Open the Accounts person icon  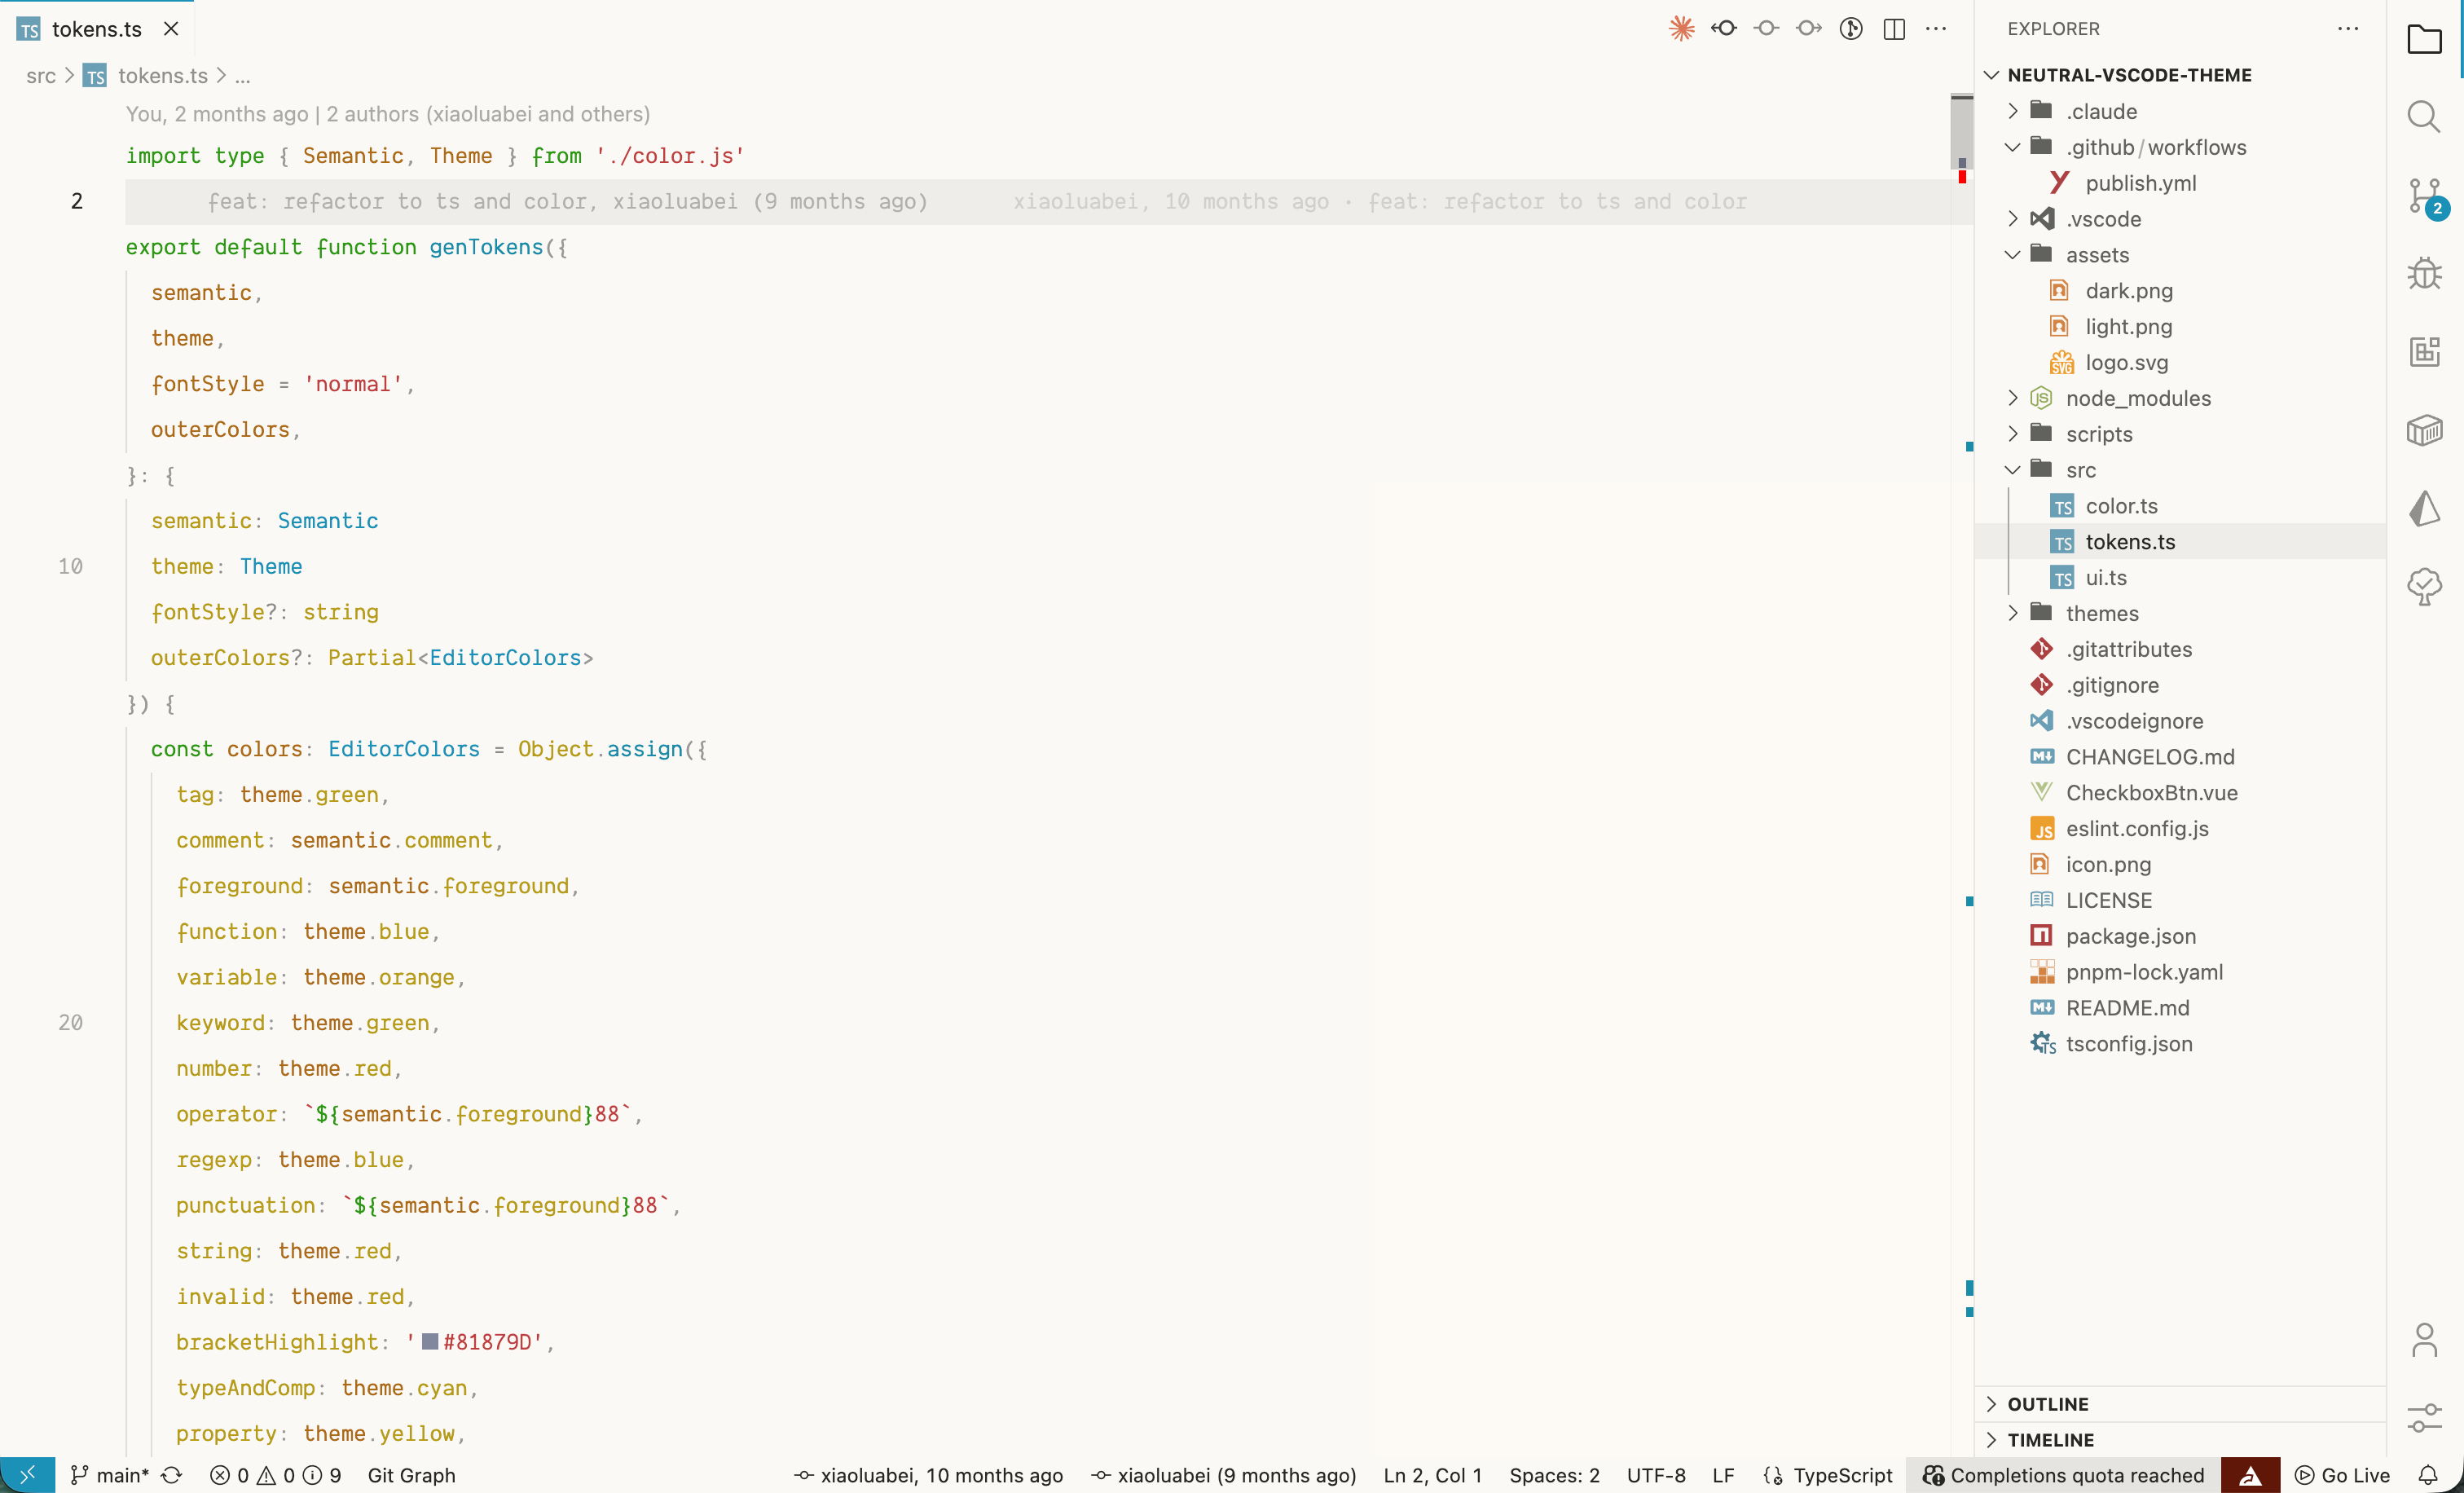point(2424,1340)
